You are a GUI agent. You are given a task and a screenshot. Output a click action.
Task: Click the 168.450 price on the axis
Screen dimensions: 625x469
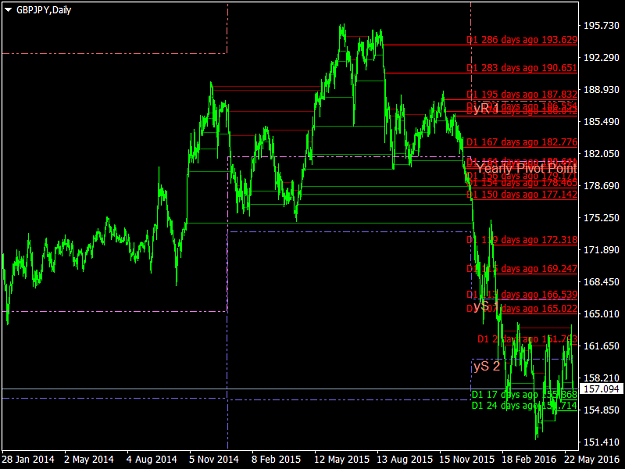click(601, 282)
